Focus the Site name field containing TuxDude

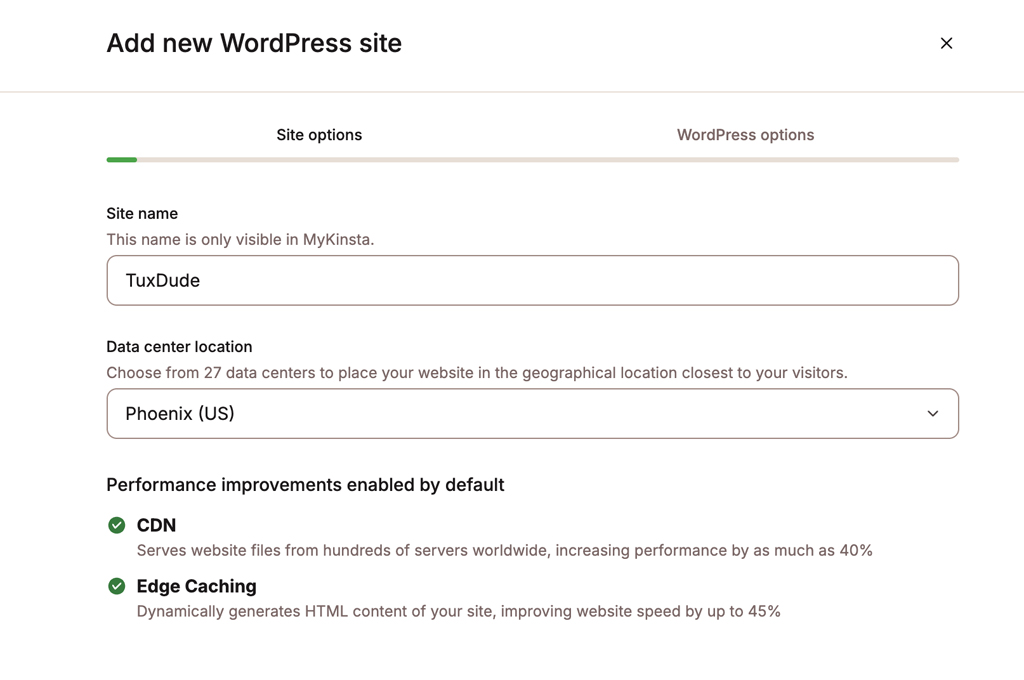click(x=532, y=281)
